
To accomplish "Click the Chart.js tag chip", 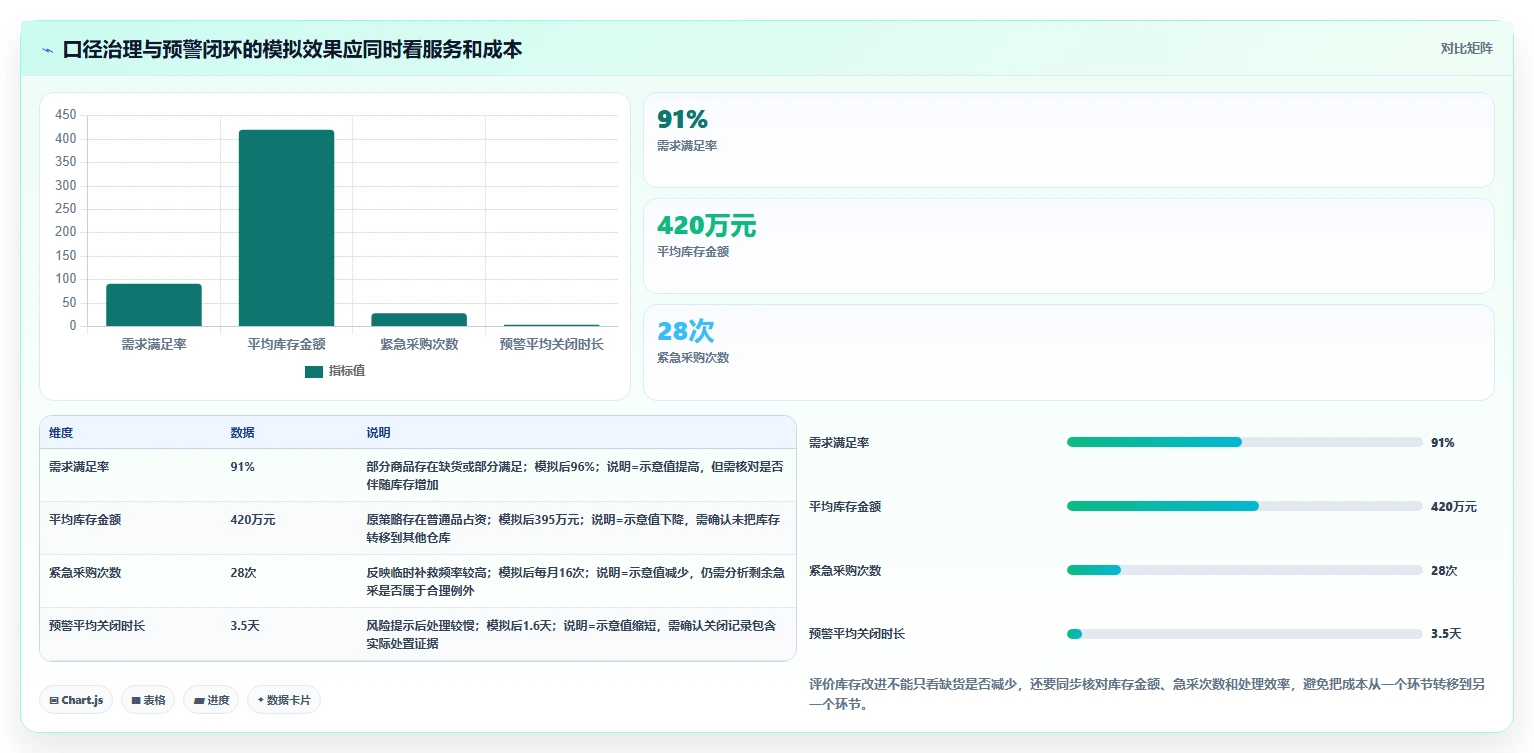I will click(x=77, y=700).
